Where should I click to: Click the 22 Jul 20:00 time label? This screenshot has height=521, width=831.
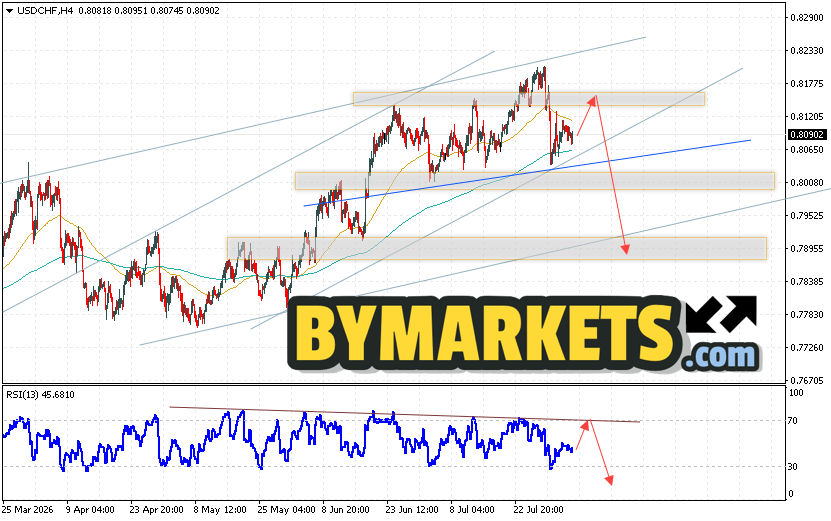(x=538, y=510)
